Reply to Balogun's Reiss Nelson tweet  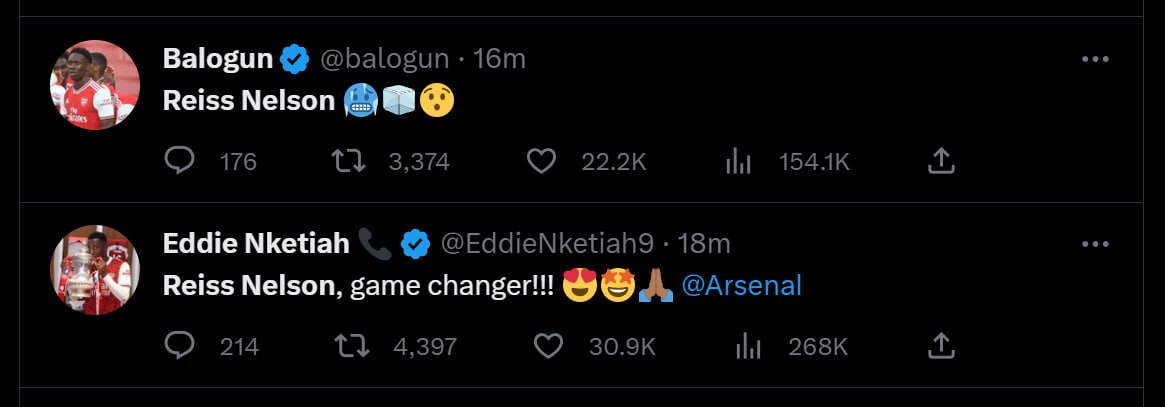click(x=179, y=161)
